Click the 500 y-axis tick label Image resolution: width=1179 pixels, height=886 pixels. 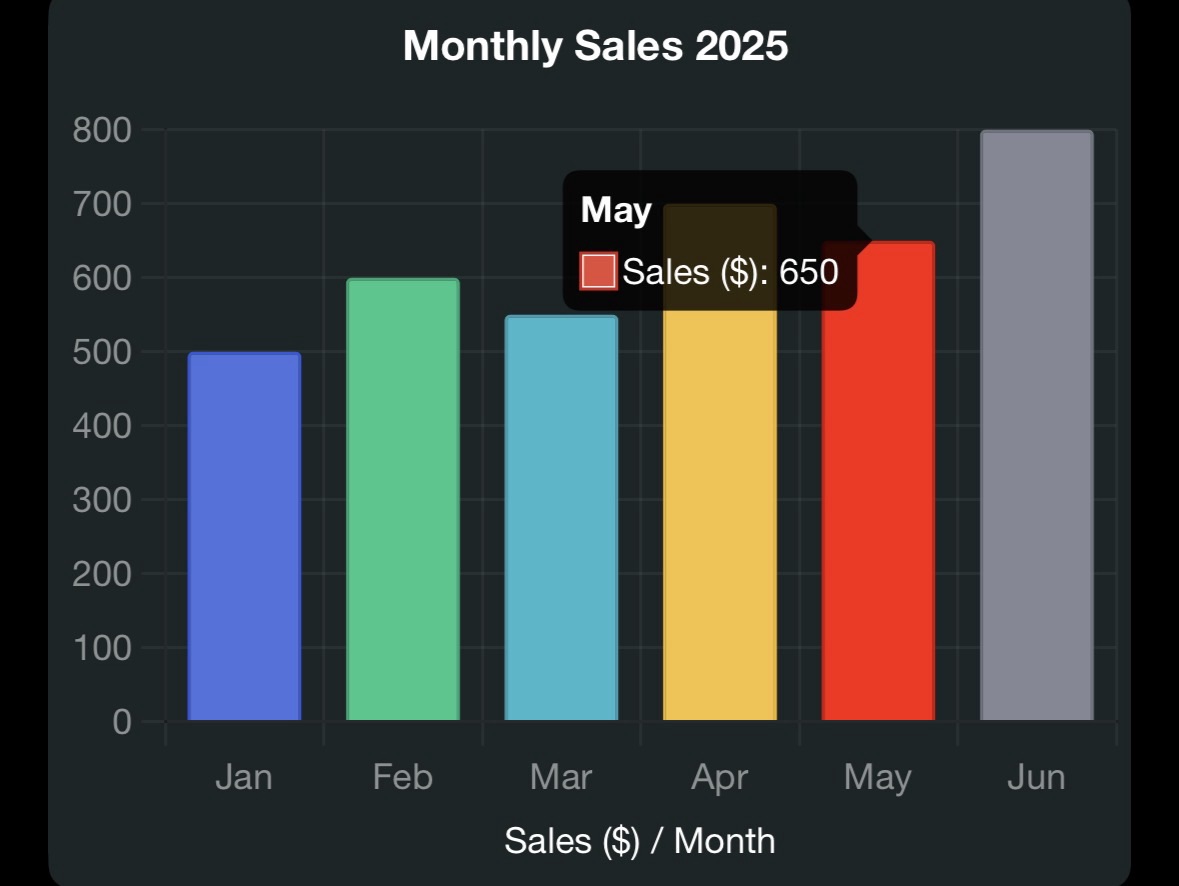[x=102, y=352]
